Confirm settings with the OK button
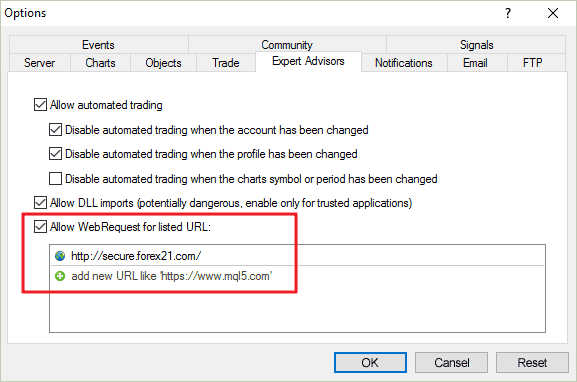Image resolution: width=577 pixels, height=382 pixels. pos(370,362)
